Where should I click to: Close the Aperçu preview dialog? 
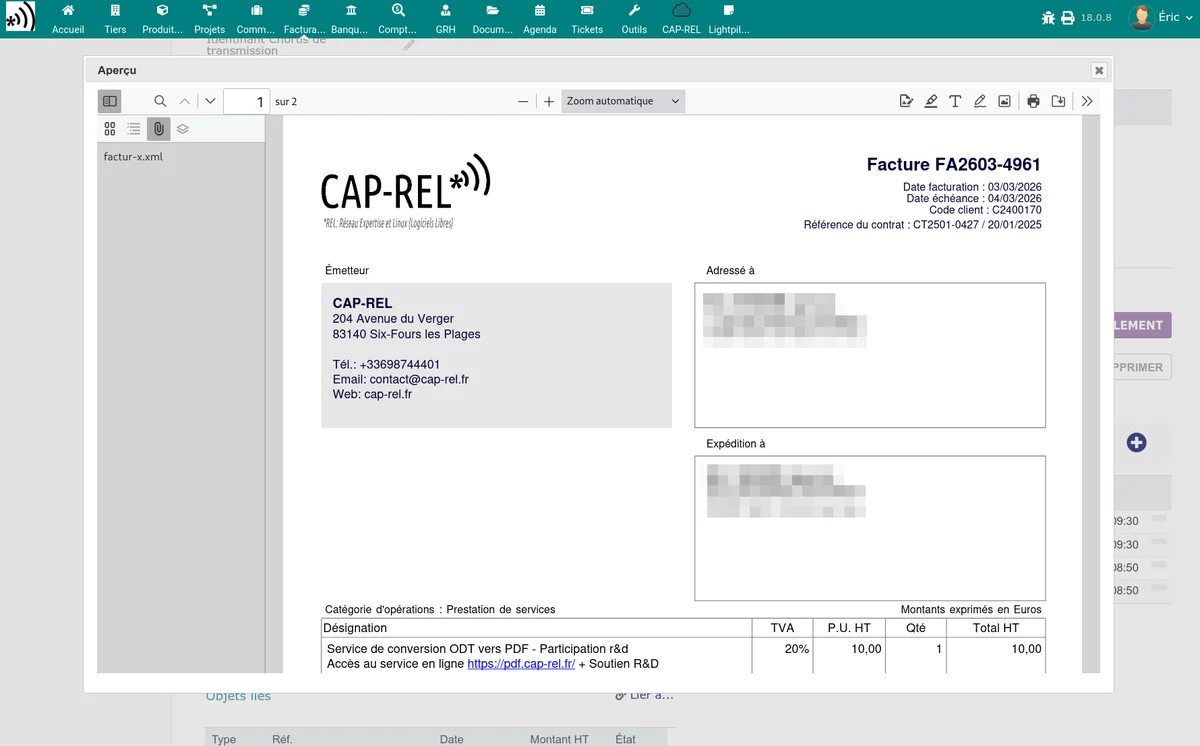click(x=1099, y=70)
